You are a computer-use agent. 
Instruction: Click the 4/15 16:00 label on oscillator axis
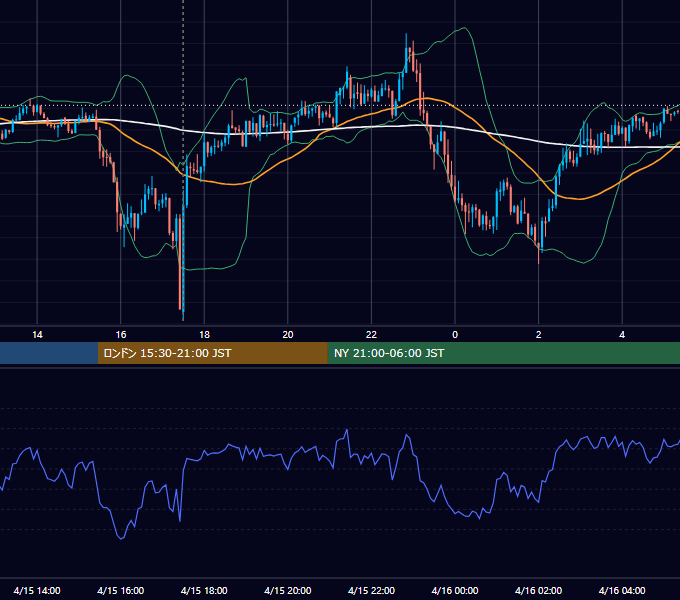[x=121, y=590]
